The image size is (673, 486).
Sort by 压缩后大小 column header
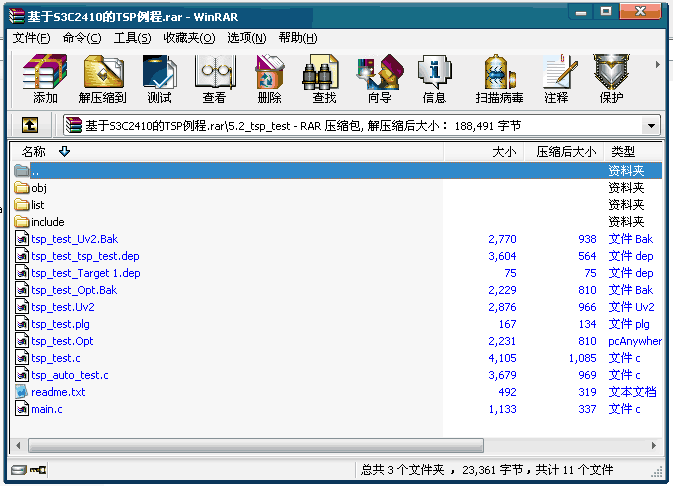coord(564,152)
